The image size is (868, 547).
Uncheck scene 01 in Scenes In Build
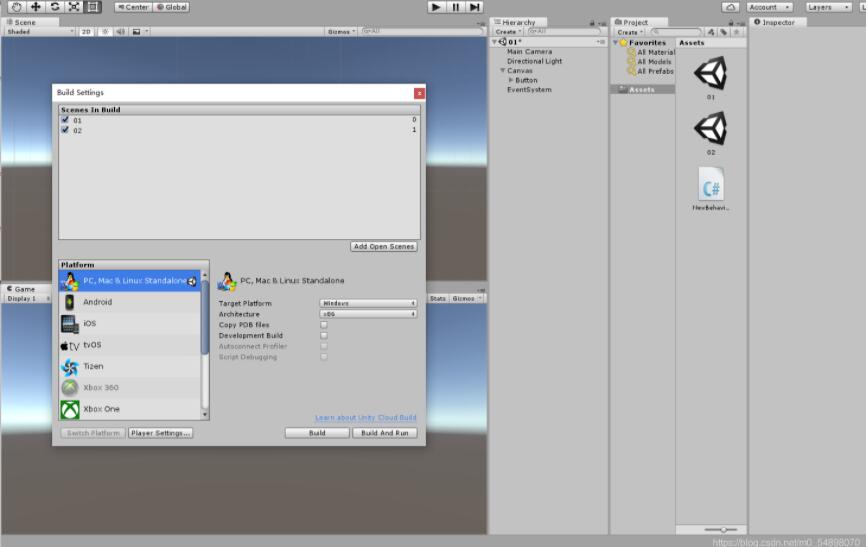(x=65, y=120)
